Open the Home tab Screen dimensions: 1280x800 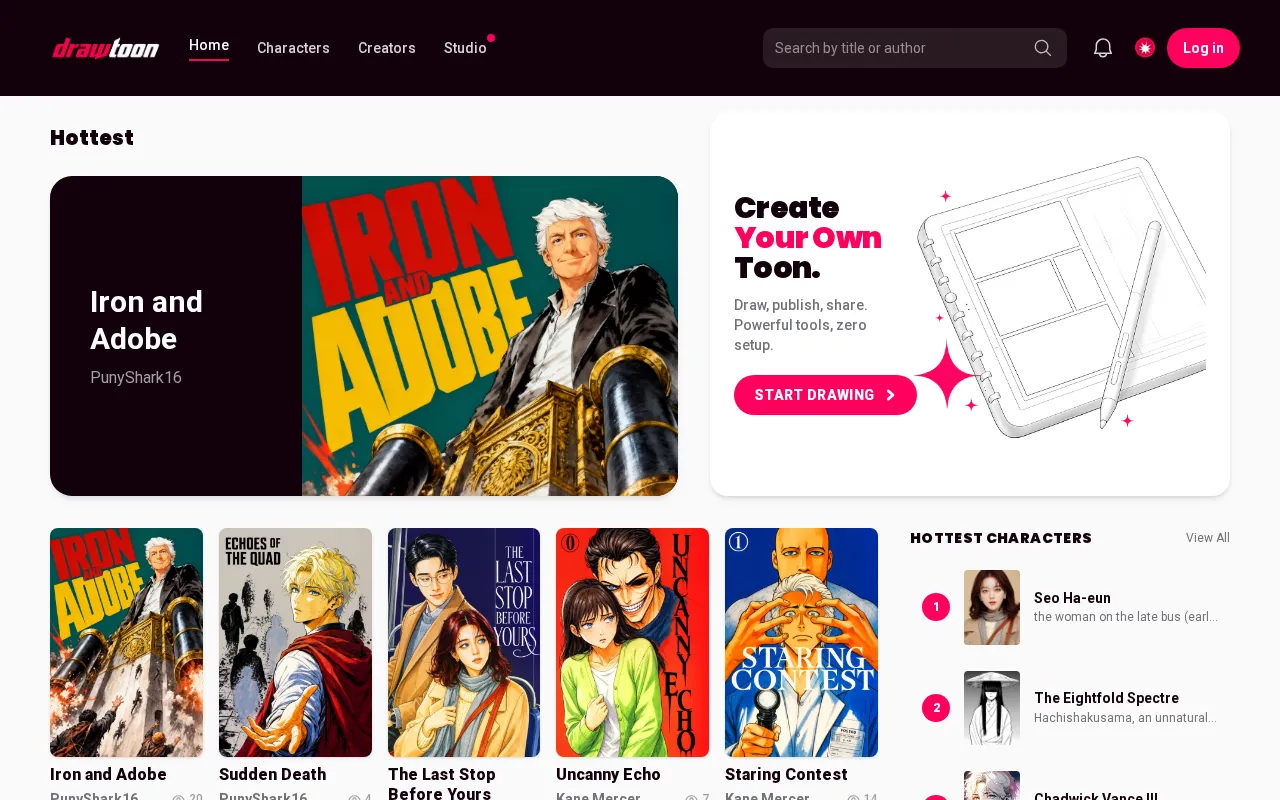[x=209, y=45]
